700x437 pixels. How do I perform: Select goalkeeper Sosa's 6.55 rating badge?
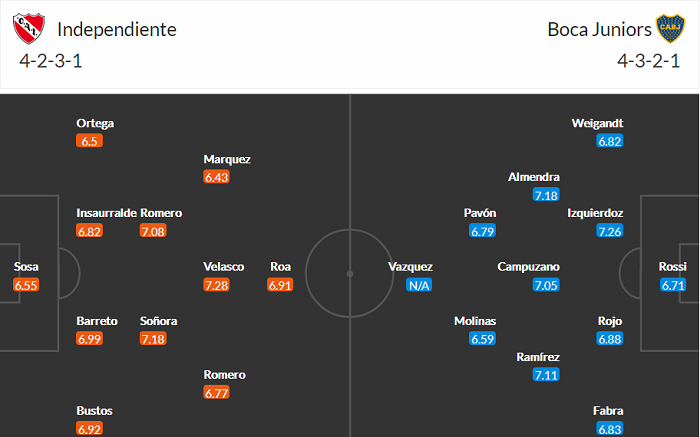pos(27,285)
